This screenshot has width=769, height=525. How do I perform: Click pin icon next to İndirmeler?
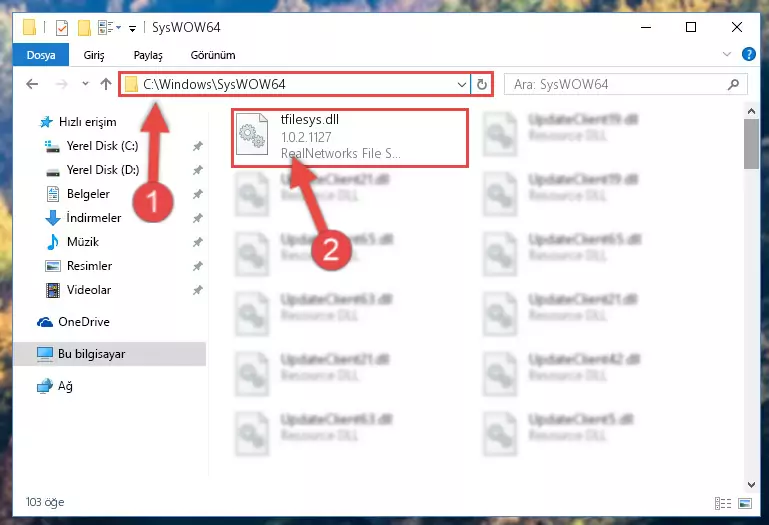click(x=197, y=218)
